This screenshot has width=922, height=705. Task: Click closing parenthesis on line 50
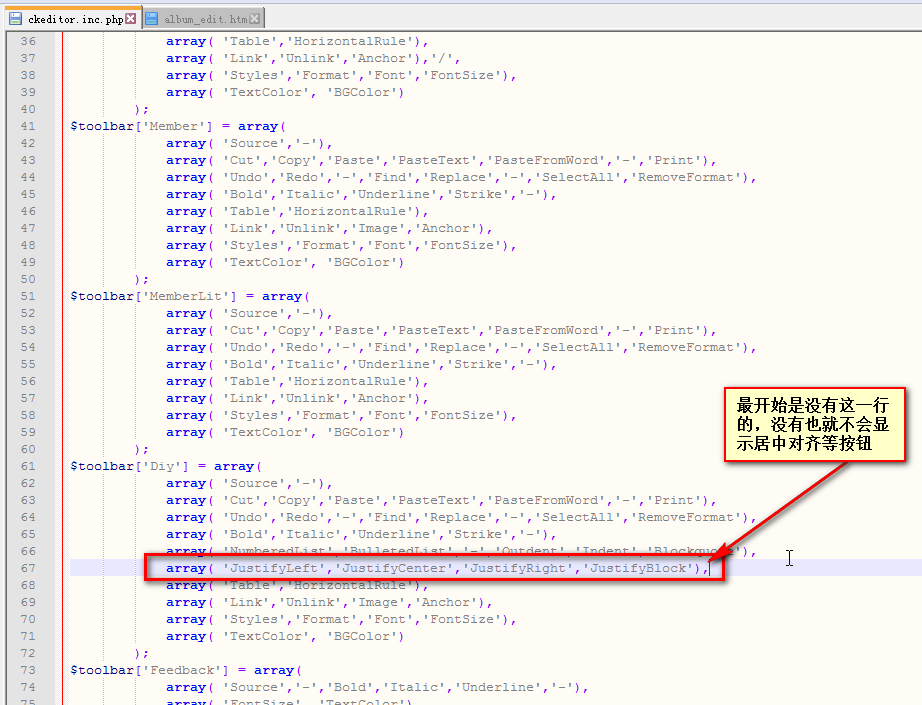coord(138,280)
